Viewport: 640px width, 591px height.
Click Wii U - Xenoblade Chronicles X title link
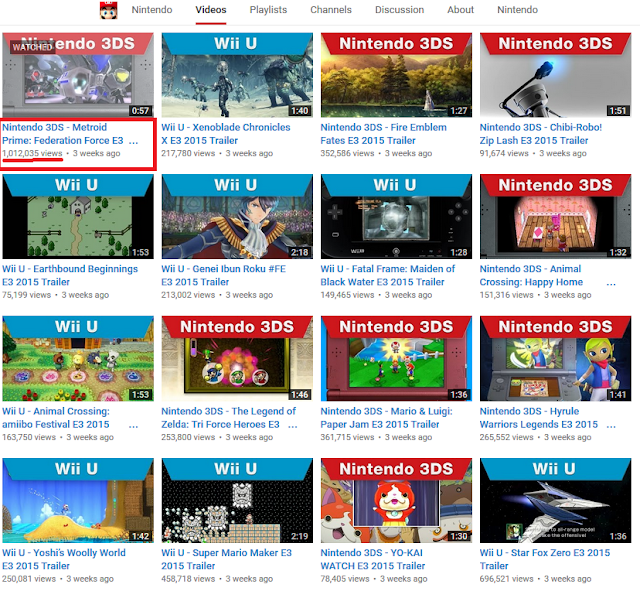pos(226,134)
